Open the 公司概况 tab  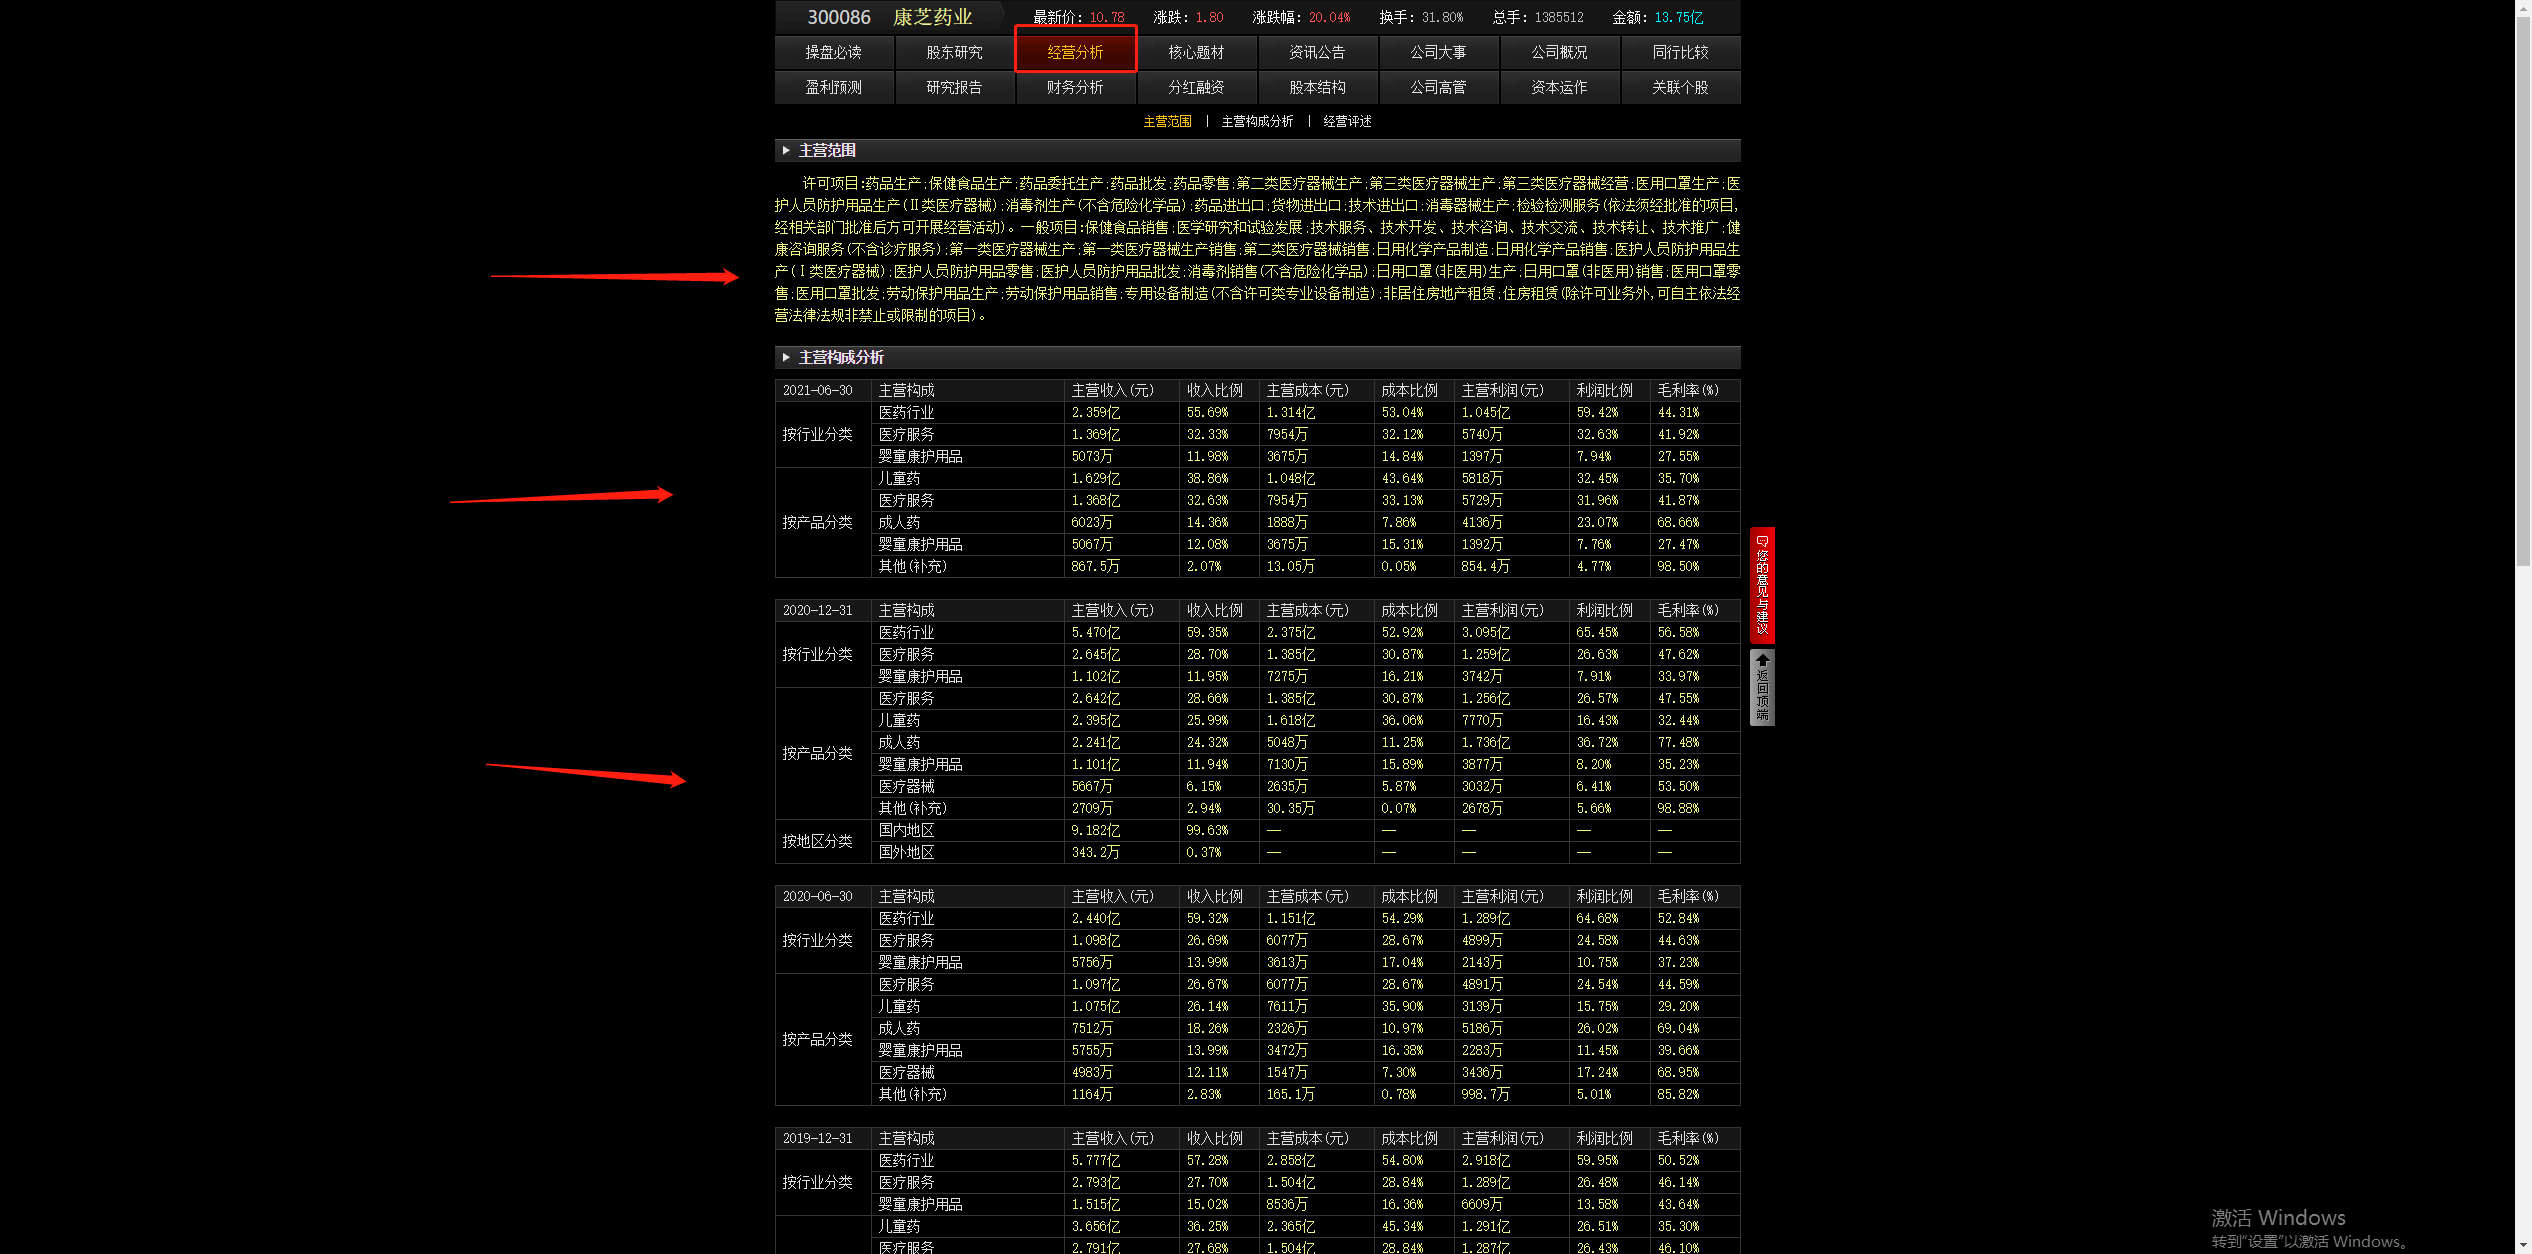1559,52
